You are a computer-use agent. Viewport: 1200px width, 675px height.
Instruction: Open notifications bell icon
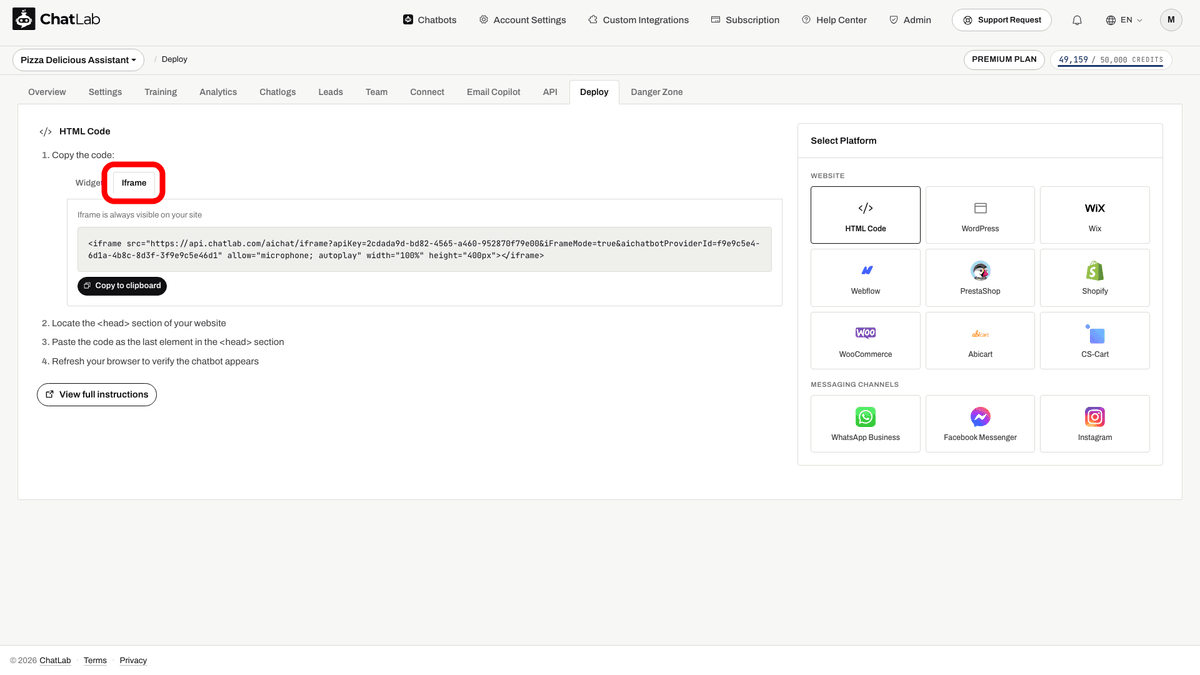[x=1077, y=20]
